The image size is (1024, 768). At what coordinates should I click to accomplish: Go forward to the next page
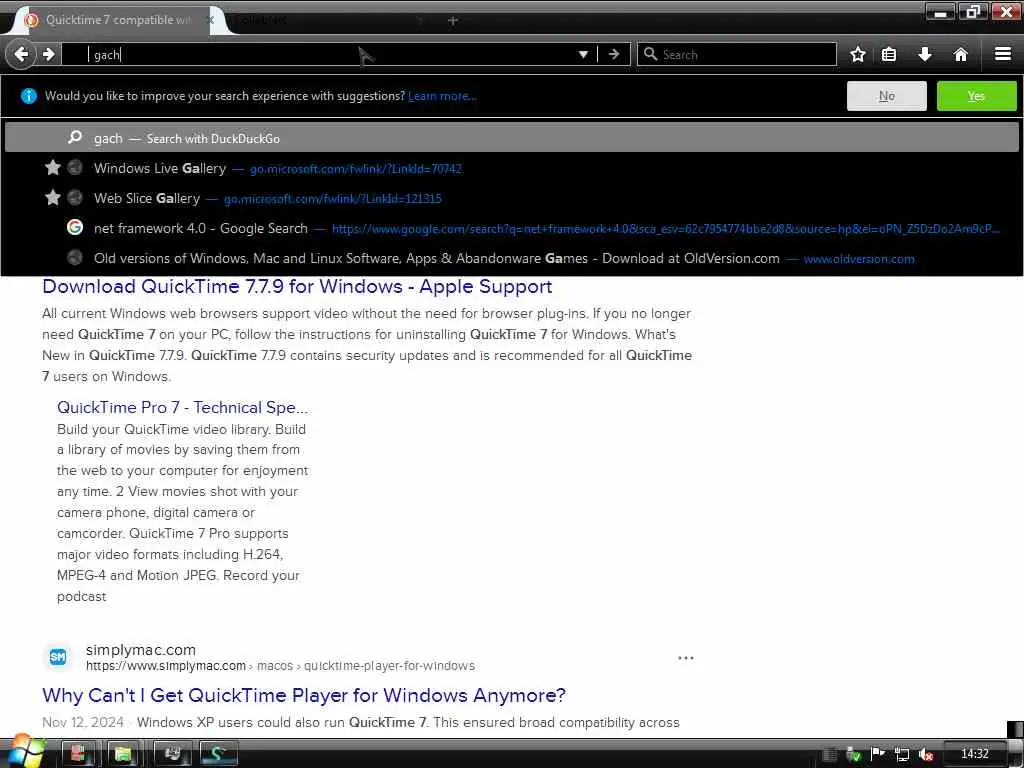[48, 54]
